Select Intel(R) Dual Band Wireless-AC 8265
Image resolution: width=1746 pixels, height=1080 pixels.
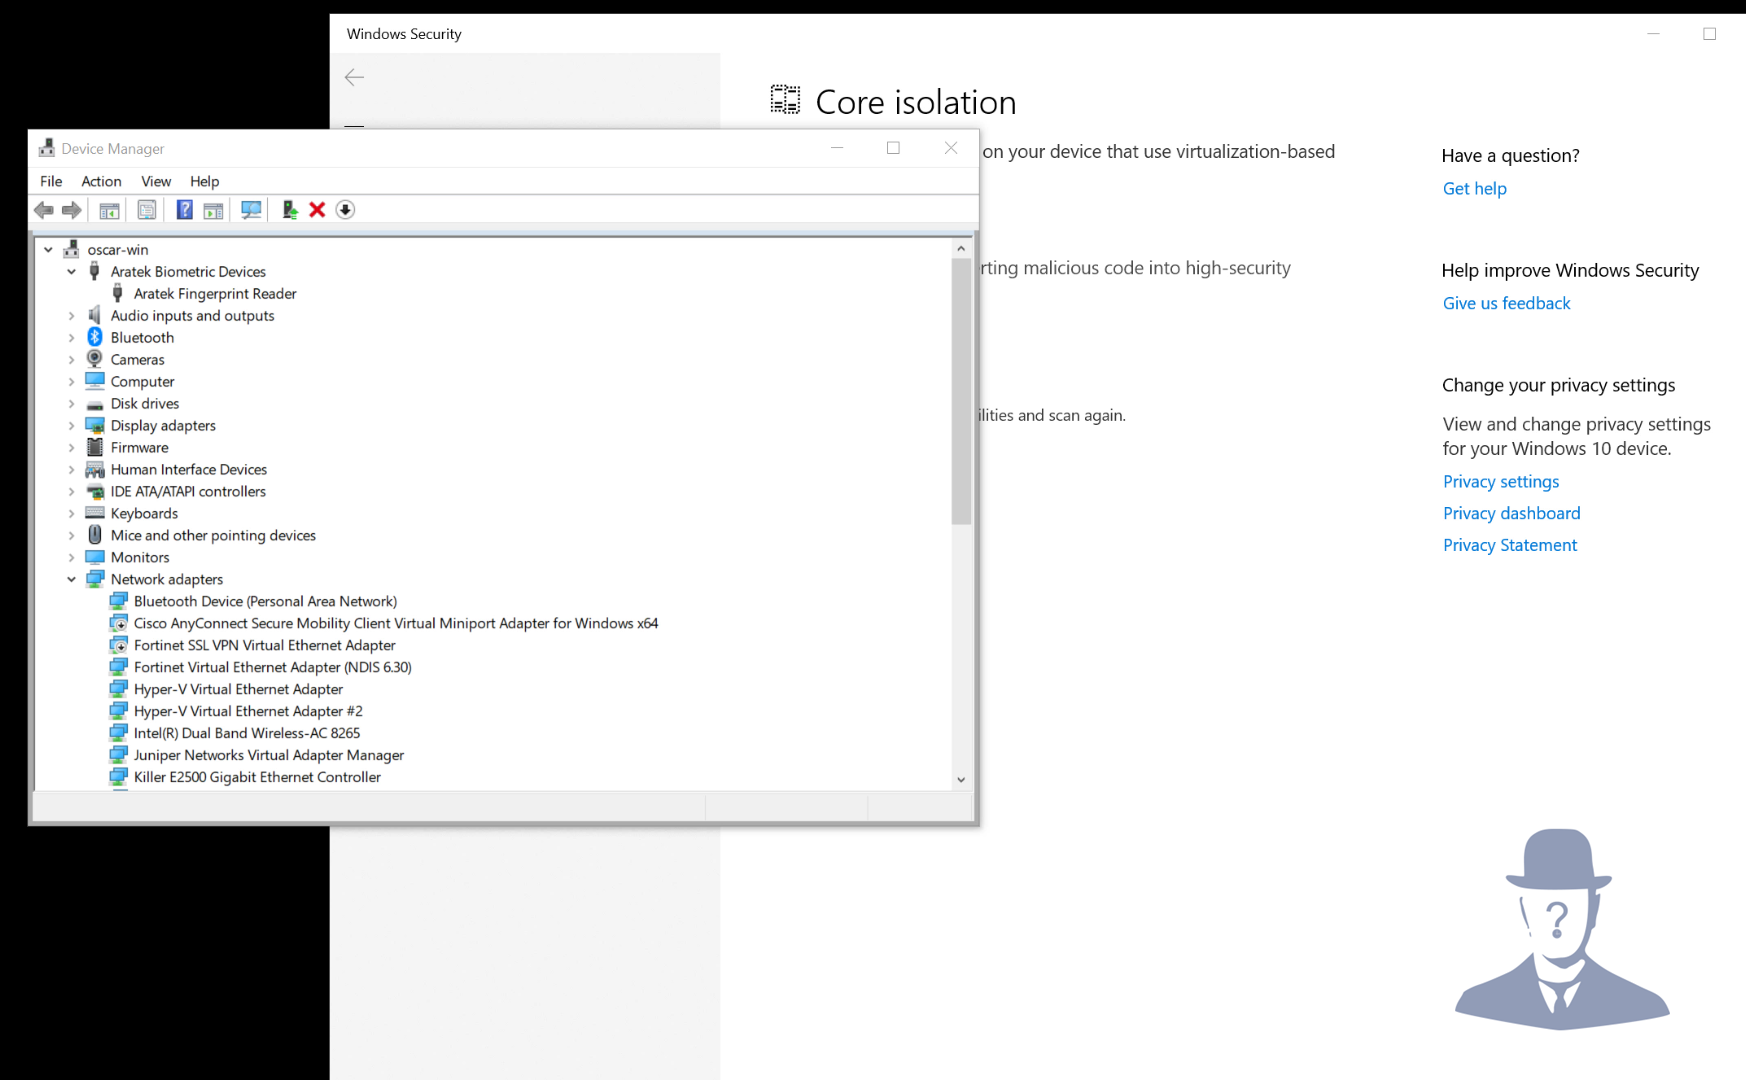click(247, 733)
